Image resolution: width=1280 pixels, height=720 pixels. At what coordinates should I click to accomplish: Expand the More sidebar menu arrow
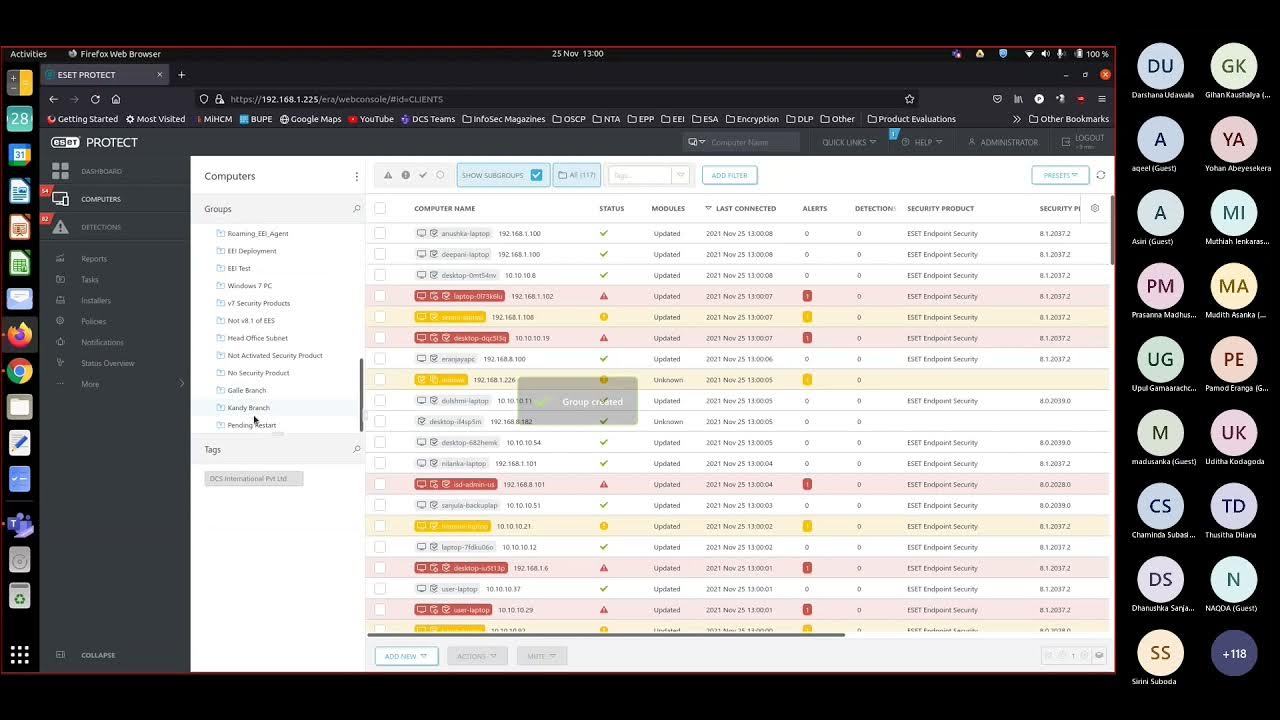[x=182, y=384]
